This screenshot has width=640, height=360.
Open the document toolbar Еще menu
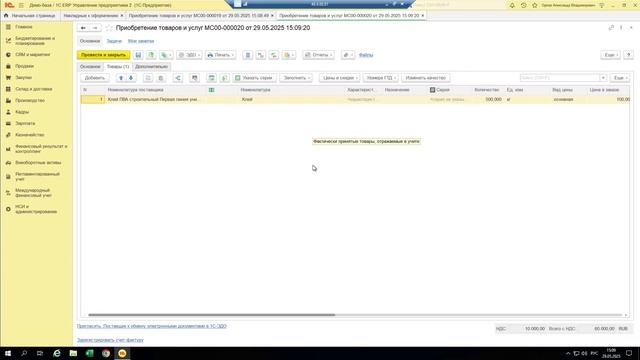pos(610,55)
